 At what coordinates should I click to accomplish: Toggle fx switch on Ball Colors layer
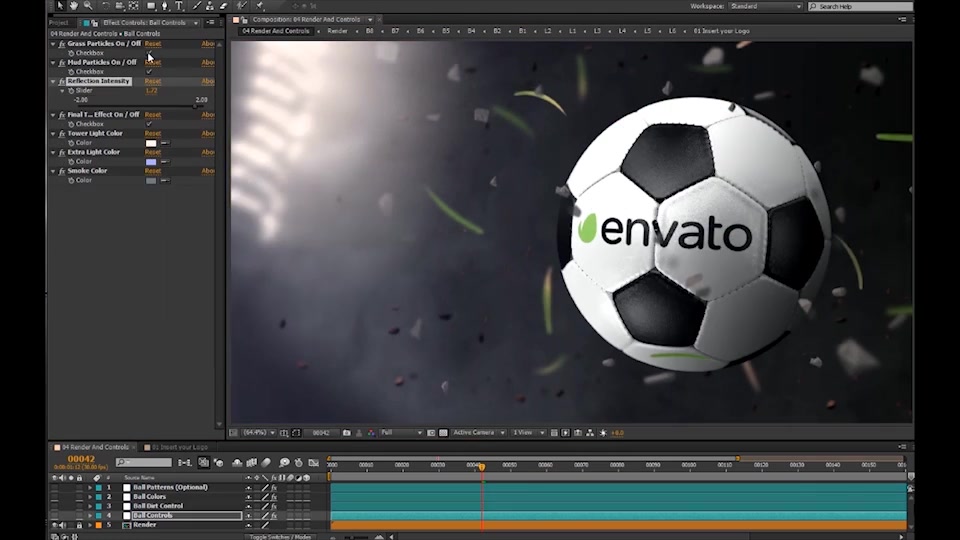(x=274, y=497)
